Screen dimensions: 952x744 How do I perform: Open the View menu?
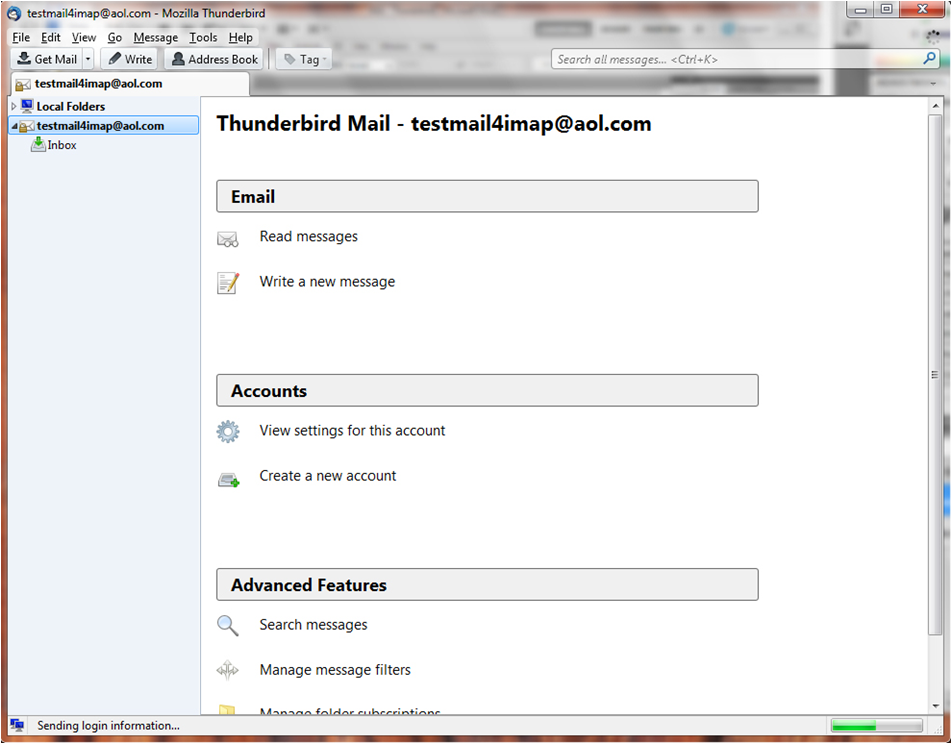(x=84, y=37)
